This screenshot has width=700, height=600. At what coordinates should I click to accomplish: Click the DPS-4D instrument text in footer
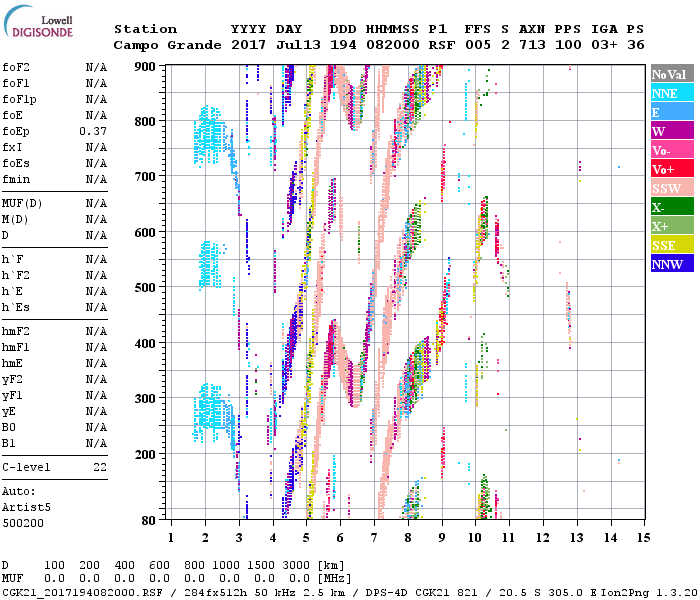(x=387, y=593)
